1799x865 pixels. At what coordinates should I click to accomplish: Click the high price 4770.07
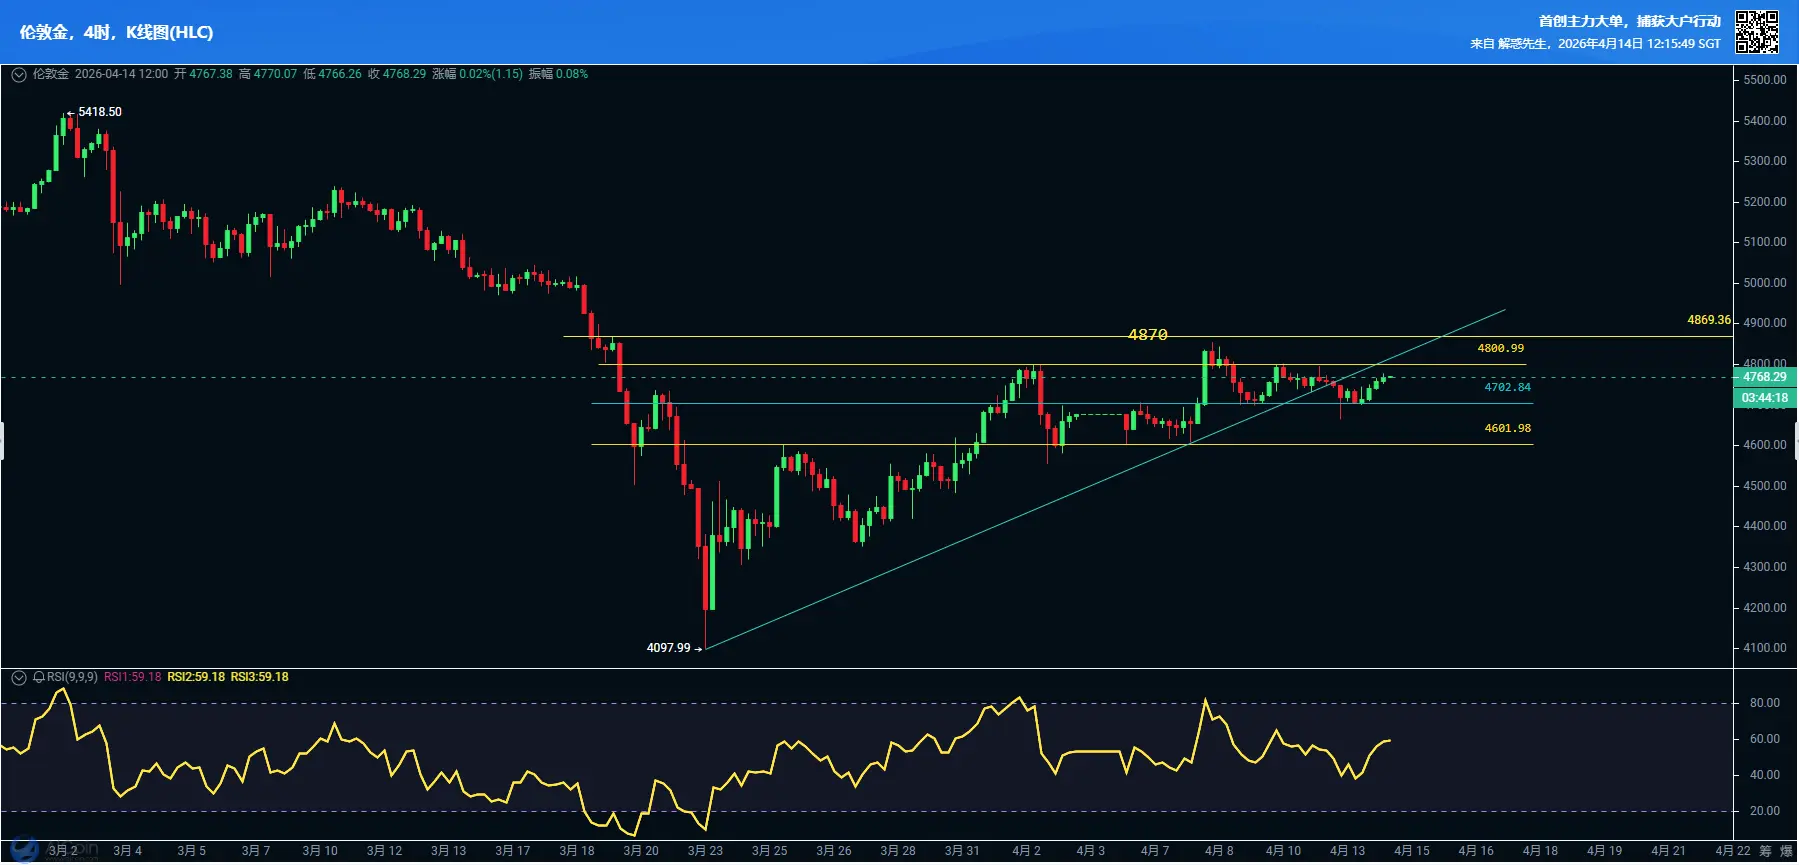point(275,74)
